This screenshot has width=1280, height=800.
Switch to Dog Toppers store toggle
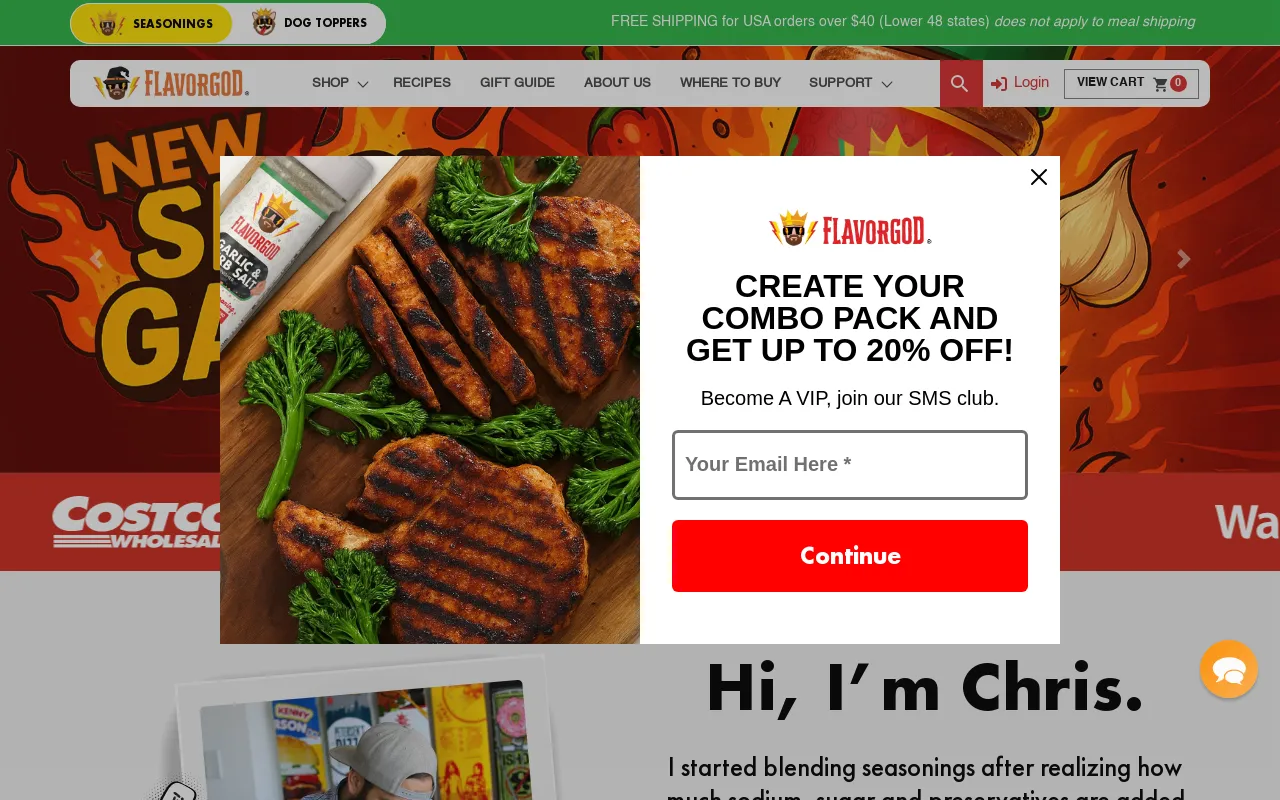coord(309,23)
